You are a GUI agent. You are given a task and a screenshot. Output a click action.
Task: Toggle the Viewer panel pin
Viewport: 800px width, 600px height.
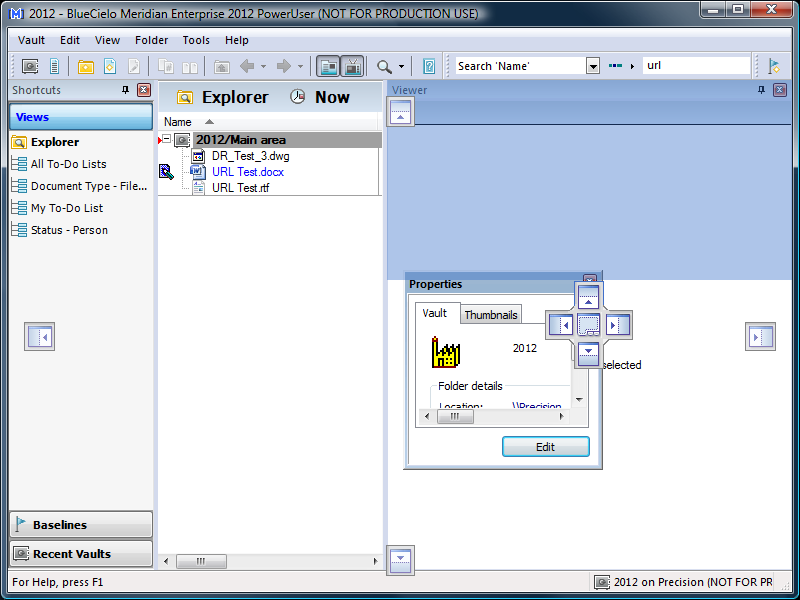[x=761, y=90]
